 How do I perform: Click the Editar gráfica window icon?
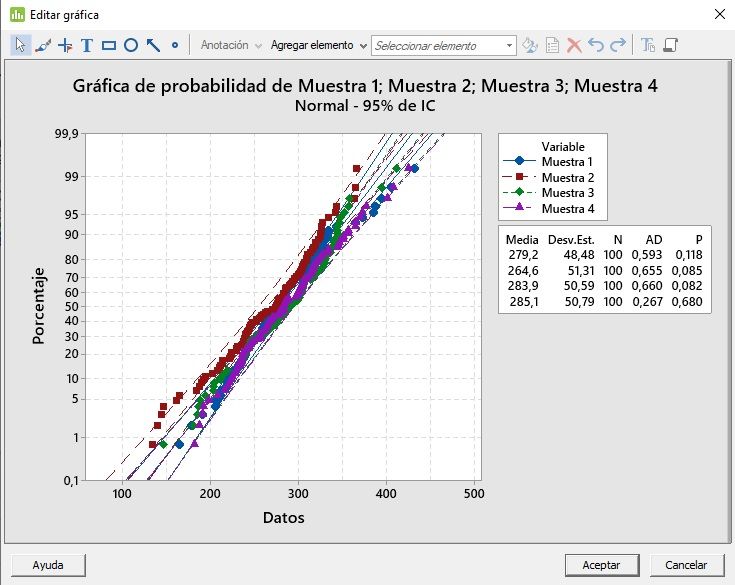[17, 15]
